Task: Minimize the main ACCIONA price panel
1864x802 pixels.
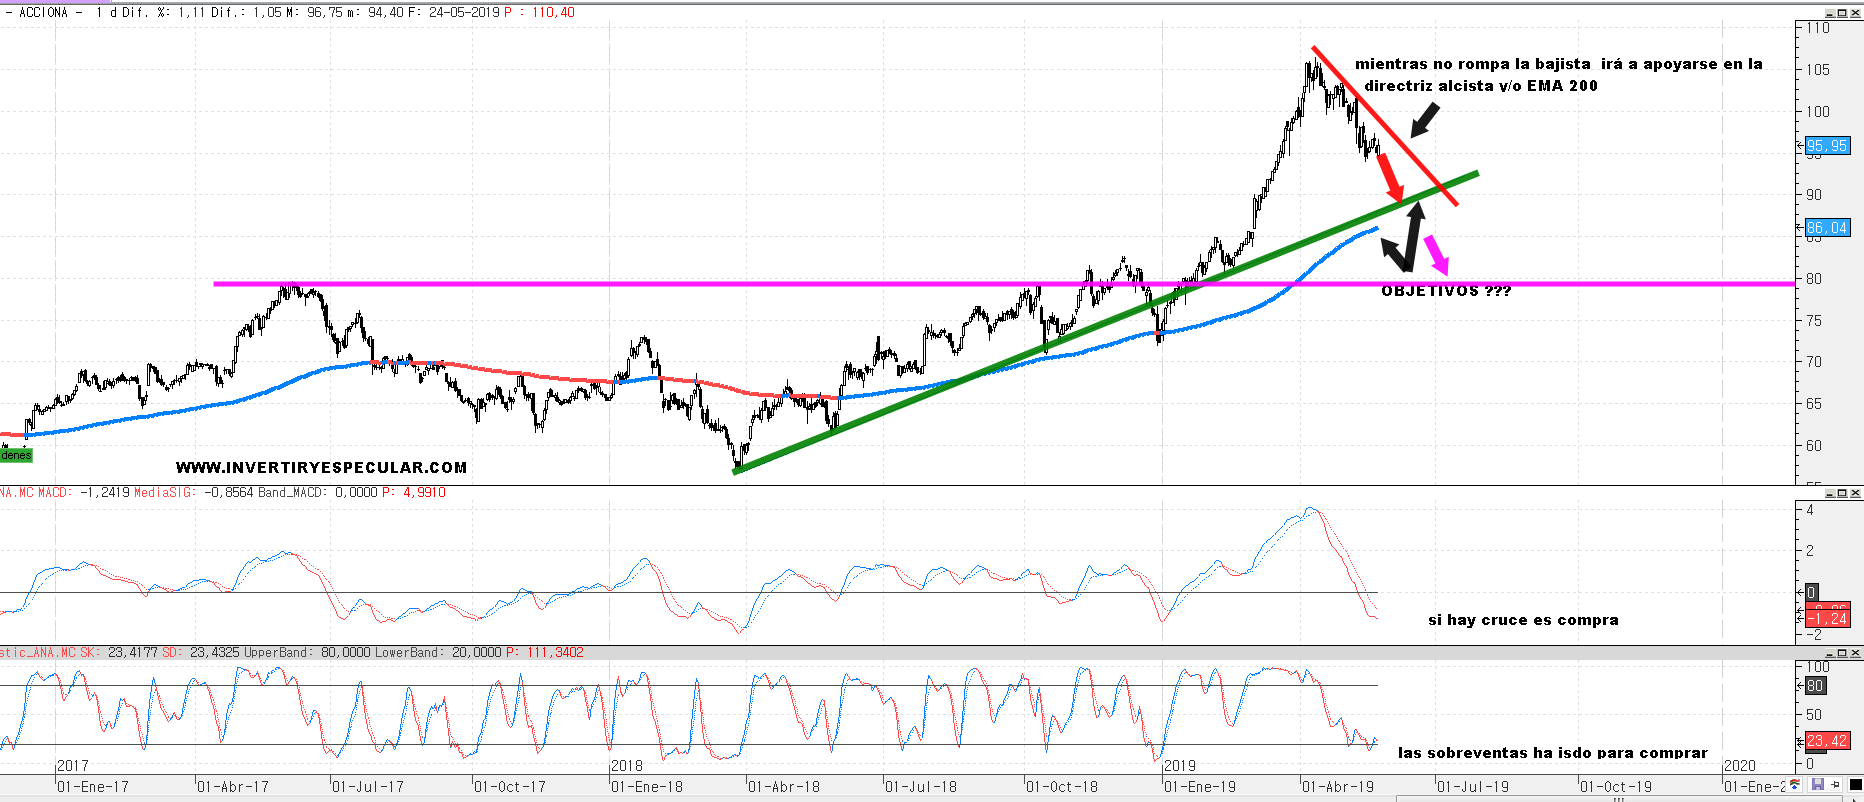Action: (x=1831, y=13)
